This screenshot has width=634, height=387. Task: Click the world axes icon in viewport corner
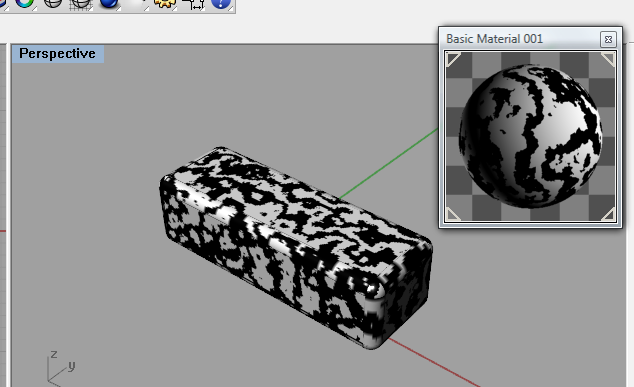point(61,367)
